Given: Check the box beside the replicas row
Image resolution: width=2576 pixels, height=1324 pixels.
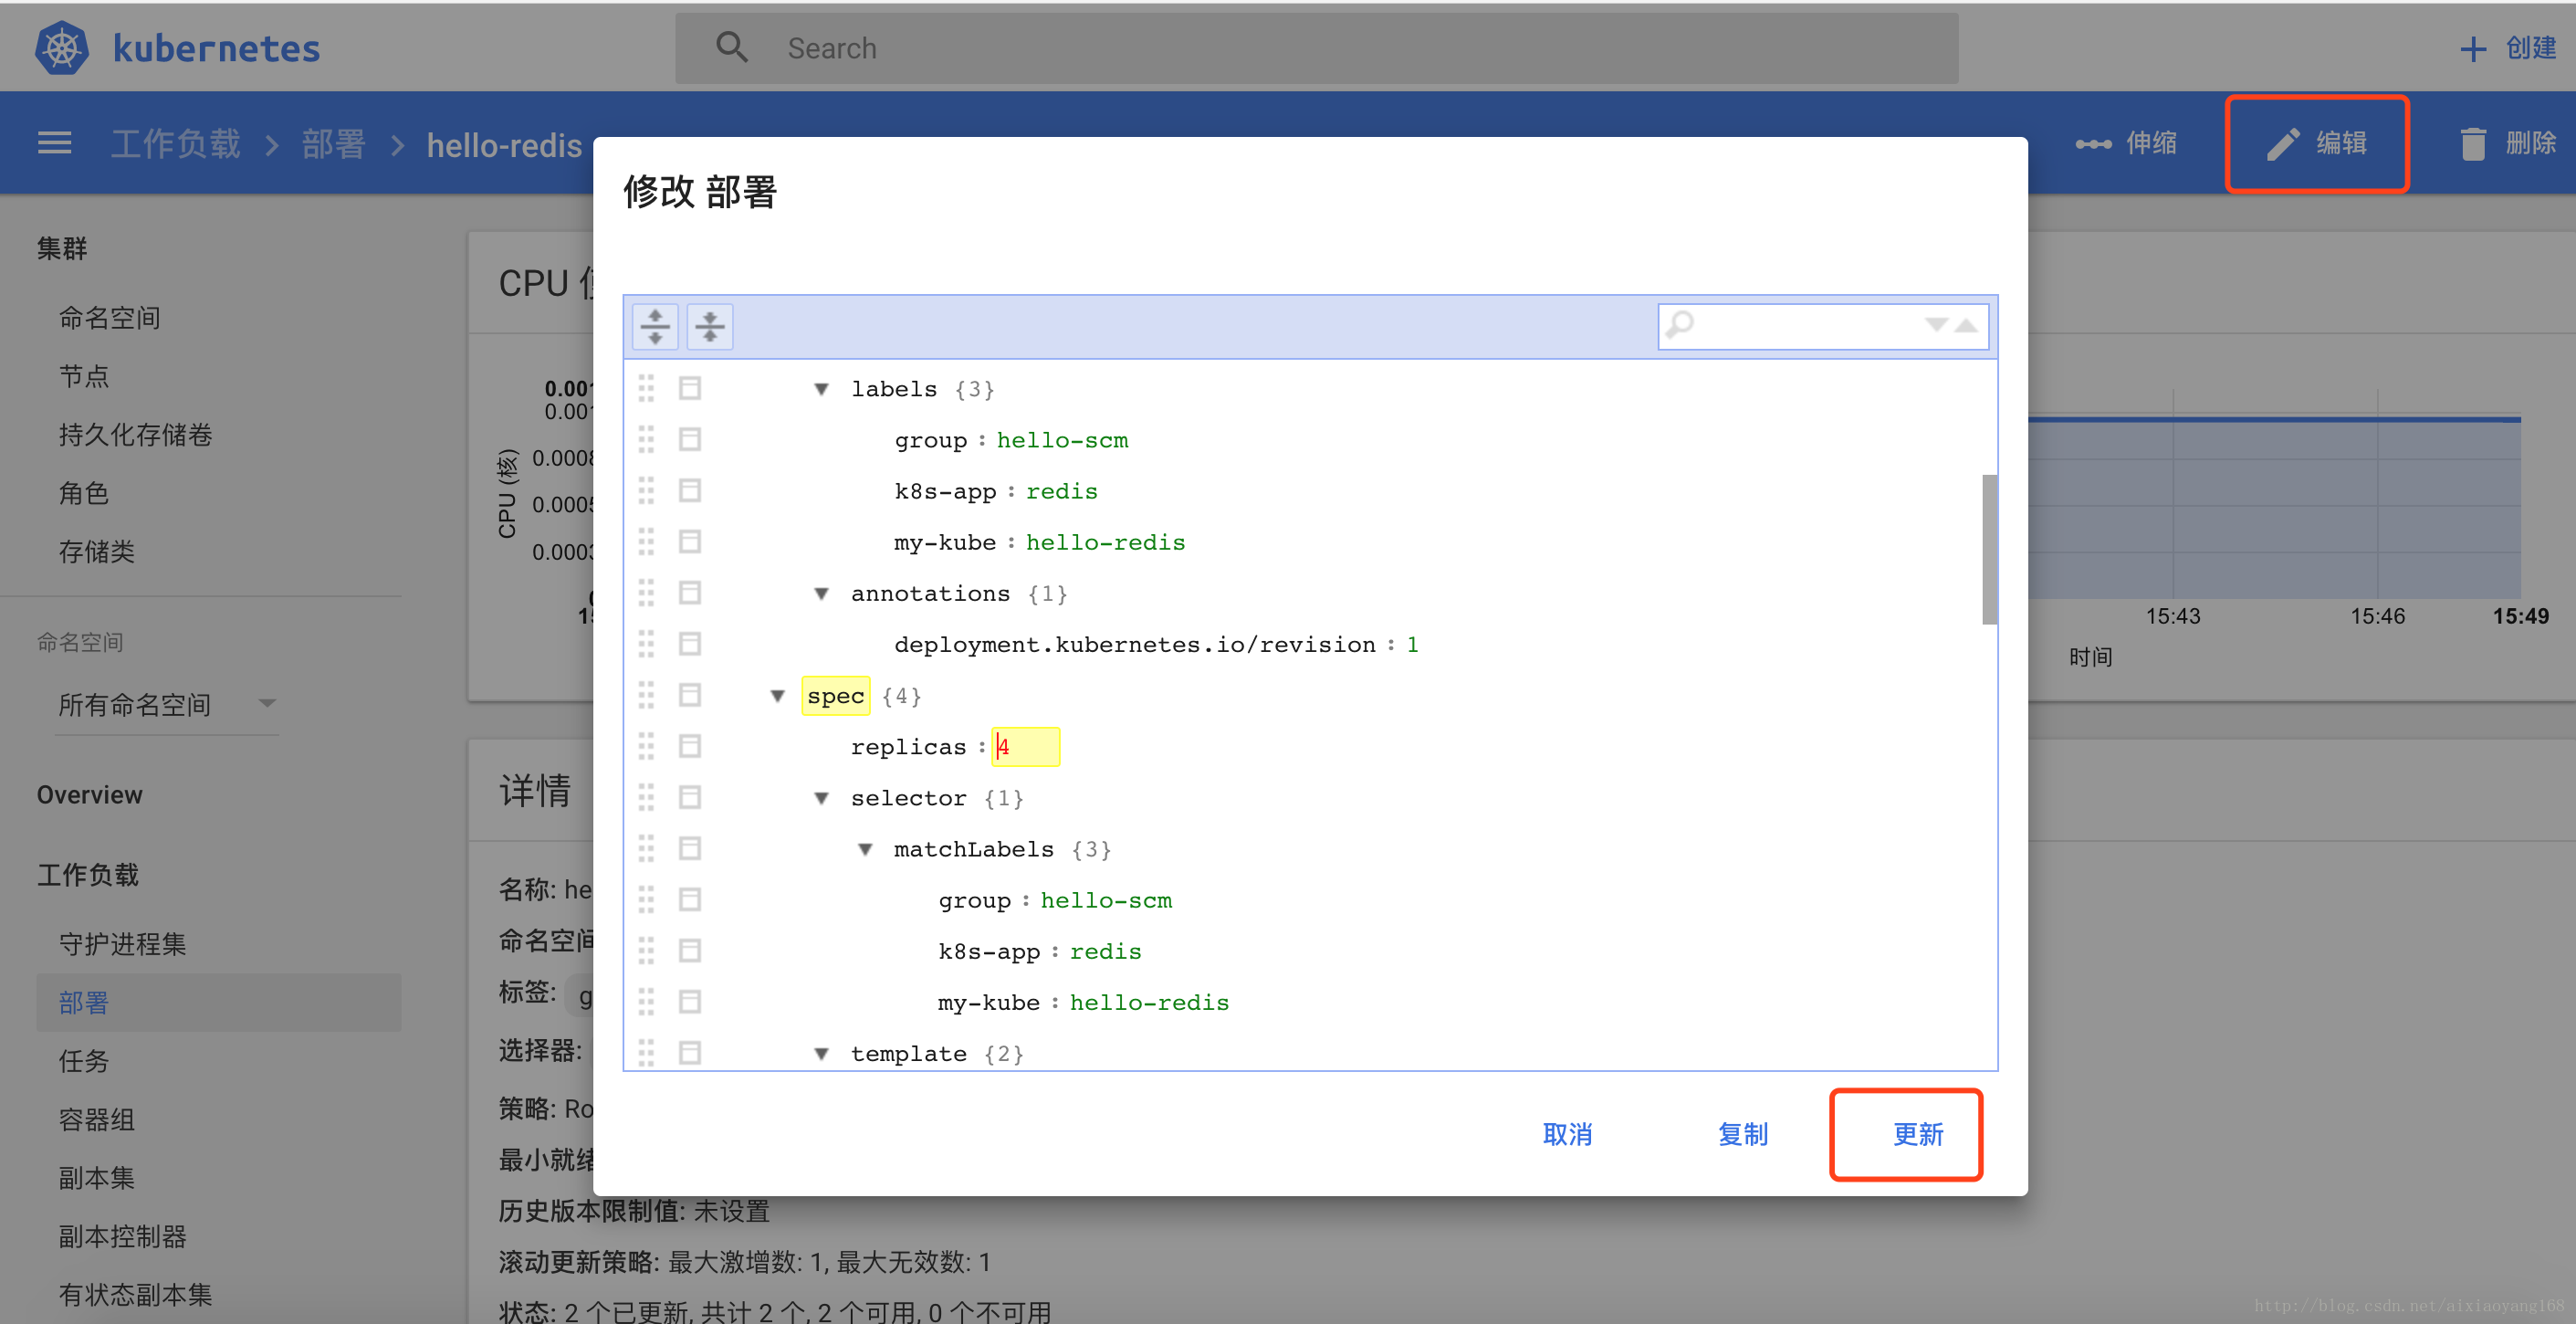Looking at the screenshot, I should [690, 745].
